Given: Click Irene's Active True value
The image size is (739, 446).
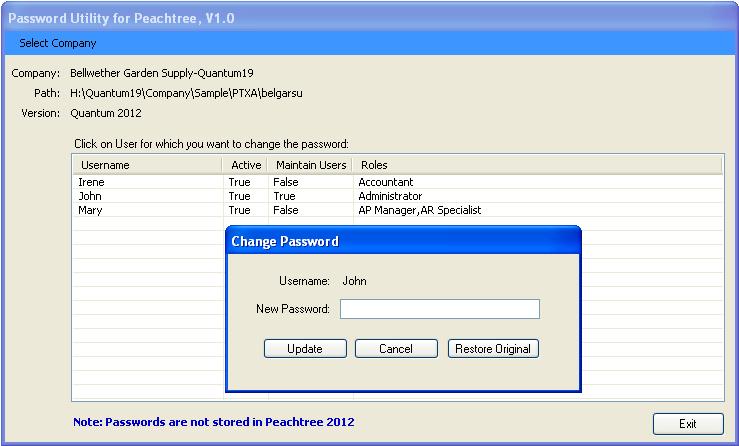Looking at the screenshot, I should tap(239, 182).
